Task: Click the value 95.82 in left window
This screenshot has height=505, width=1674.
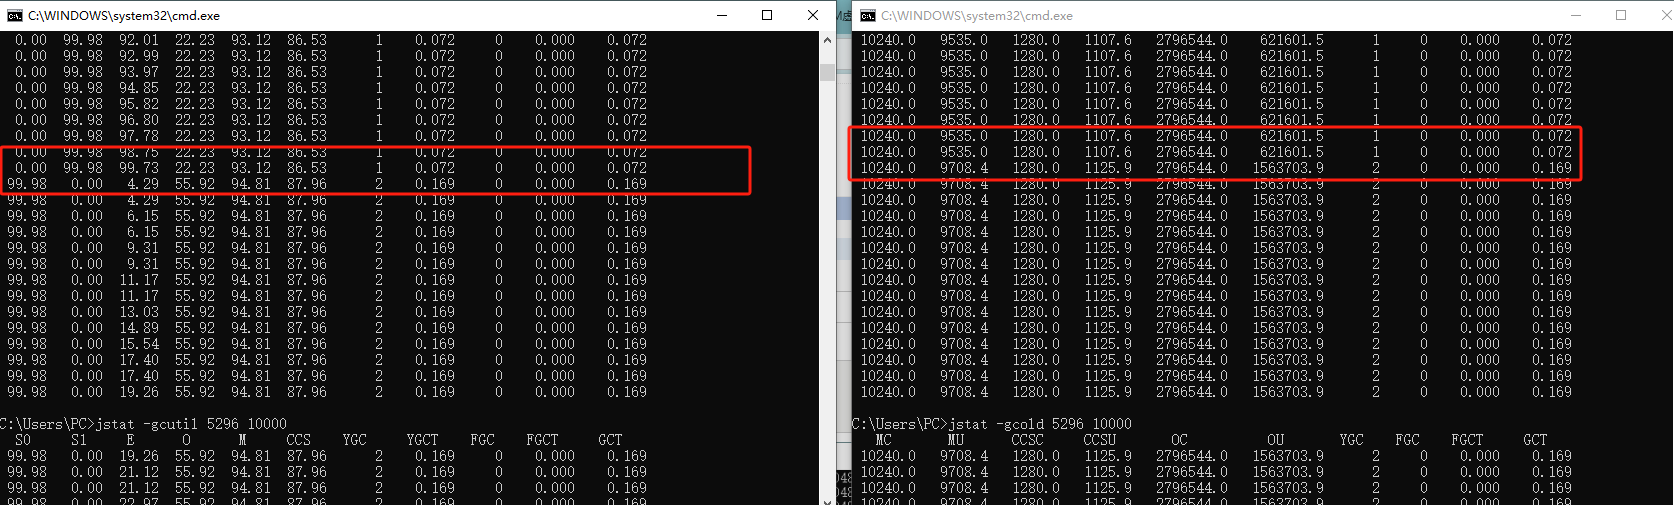Action: point(139,104)
